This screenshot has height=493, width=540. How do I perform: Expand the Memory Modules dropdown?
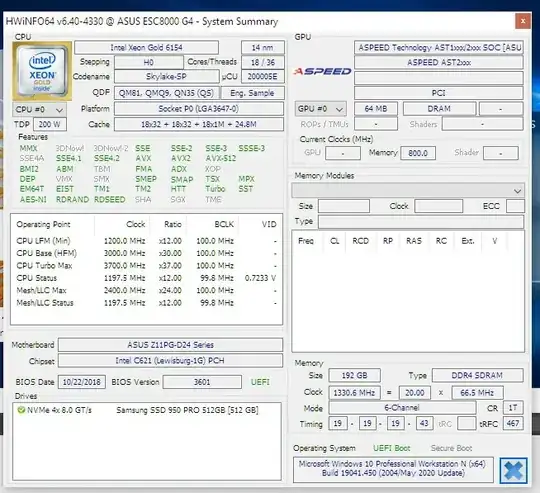point(408,191)
